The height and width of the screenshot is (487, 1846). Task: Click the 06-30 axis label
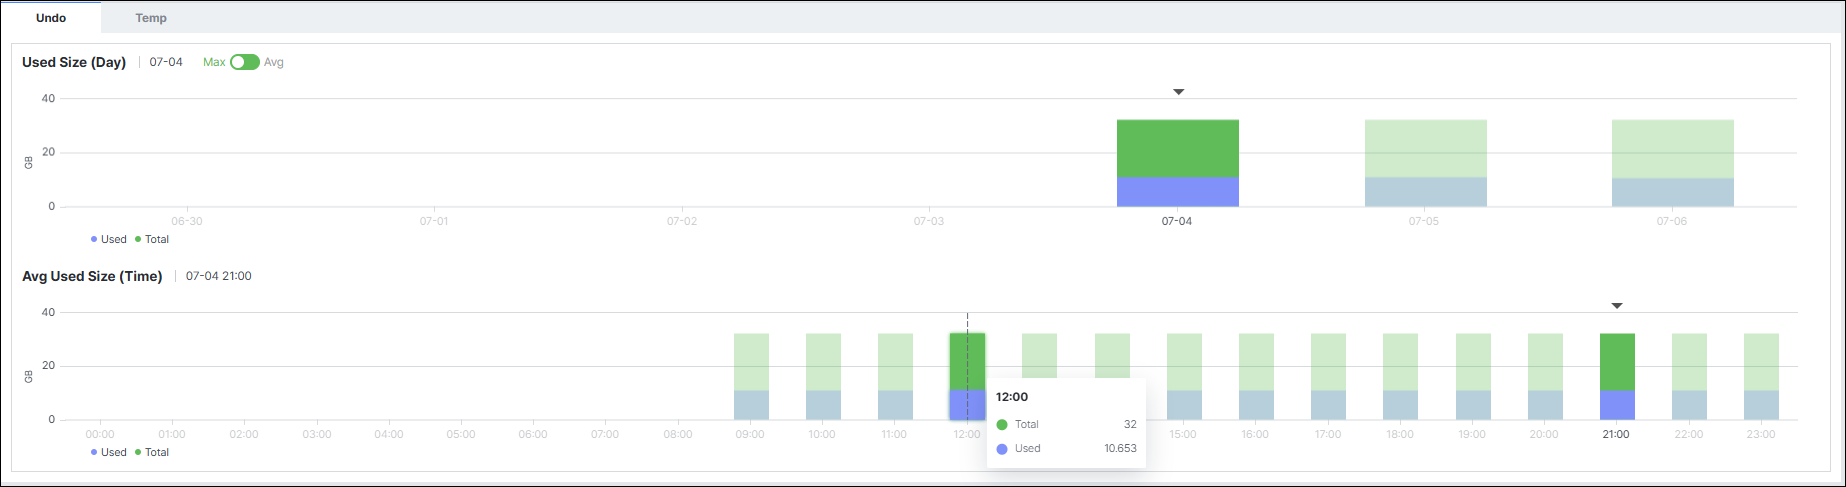(187, 221)
